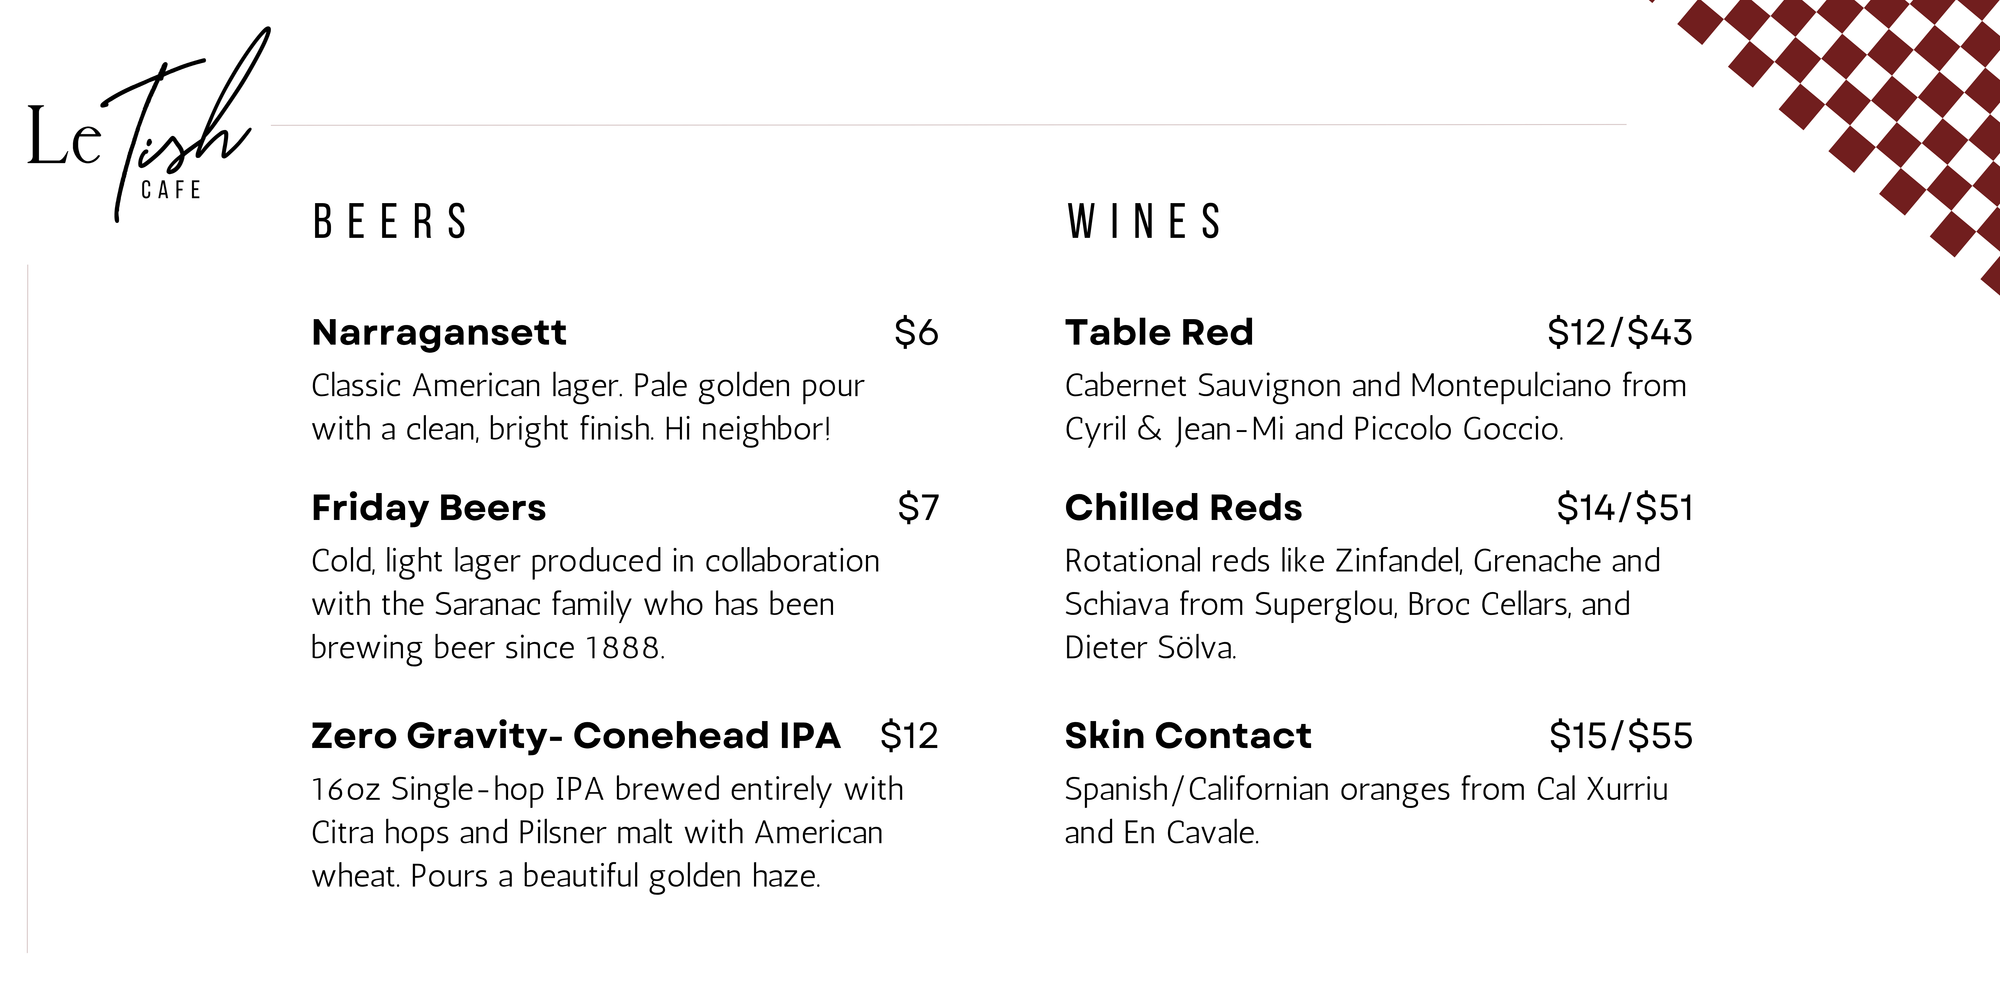Image resolution: width=2000 pixels, height=1000 pixels.
Task: Click the Chilled Reds $14/$51 price
Action: [x=1624, y=508]
